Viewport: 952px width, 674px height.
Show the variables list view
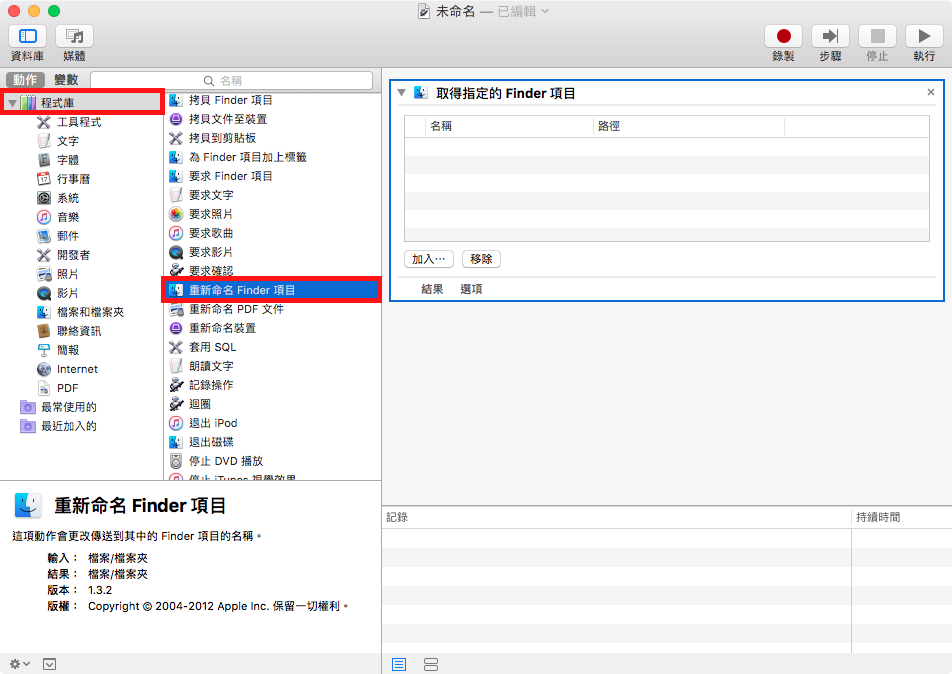tap(431, 664)
